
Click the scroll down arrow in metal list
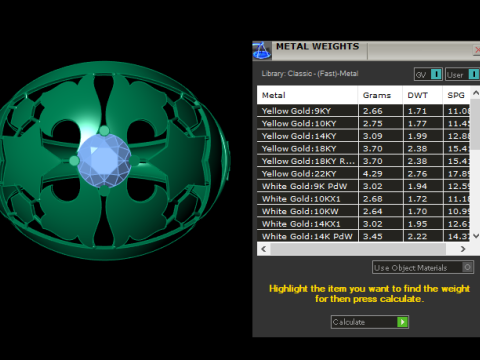475,236
